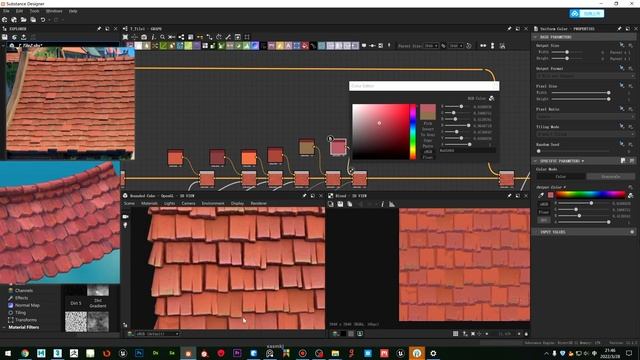
Task: Click Pick in the color editor
Action: [427, 123]
